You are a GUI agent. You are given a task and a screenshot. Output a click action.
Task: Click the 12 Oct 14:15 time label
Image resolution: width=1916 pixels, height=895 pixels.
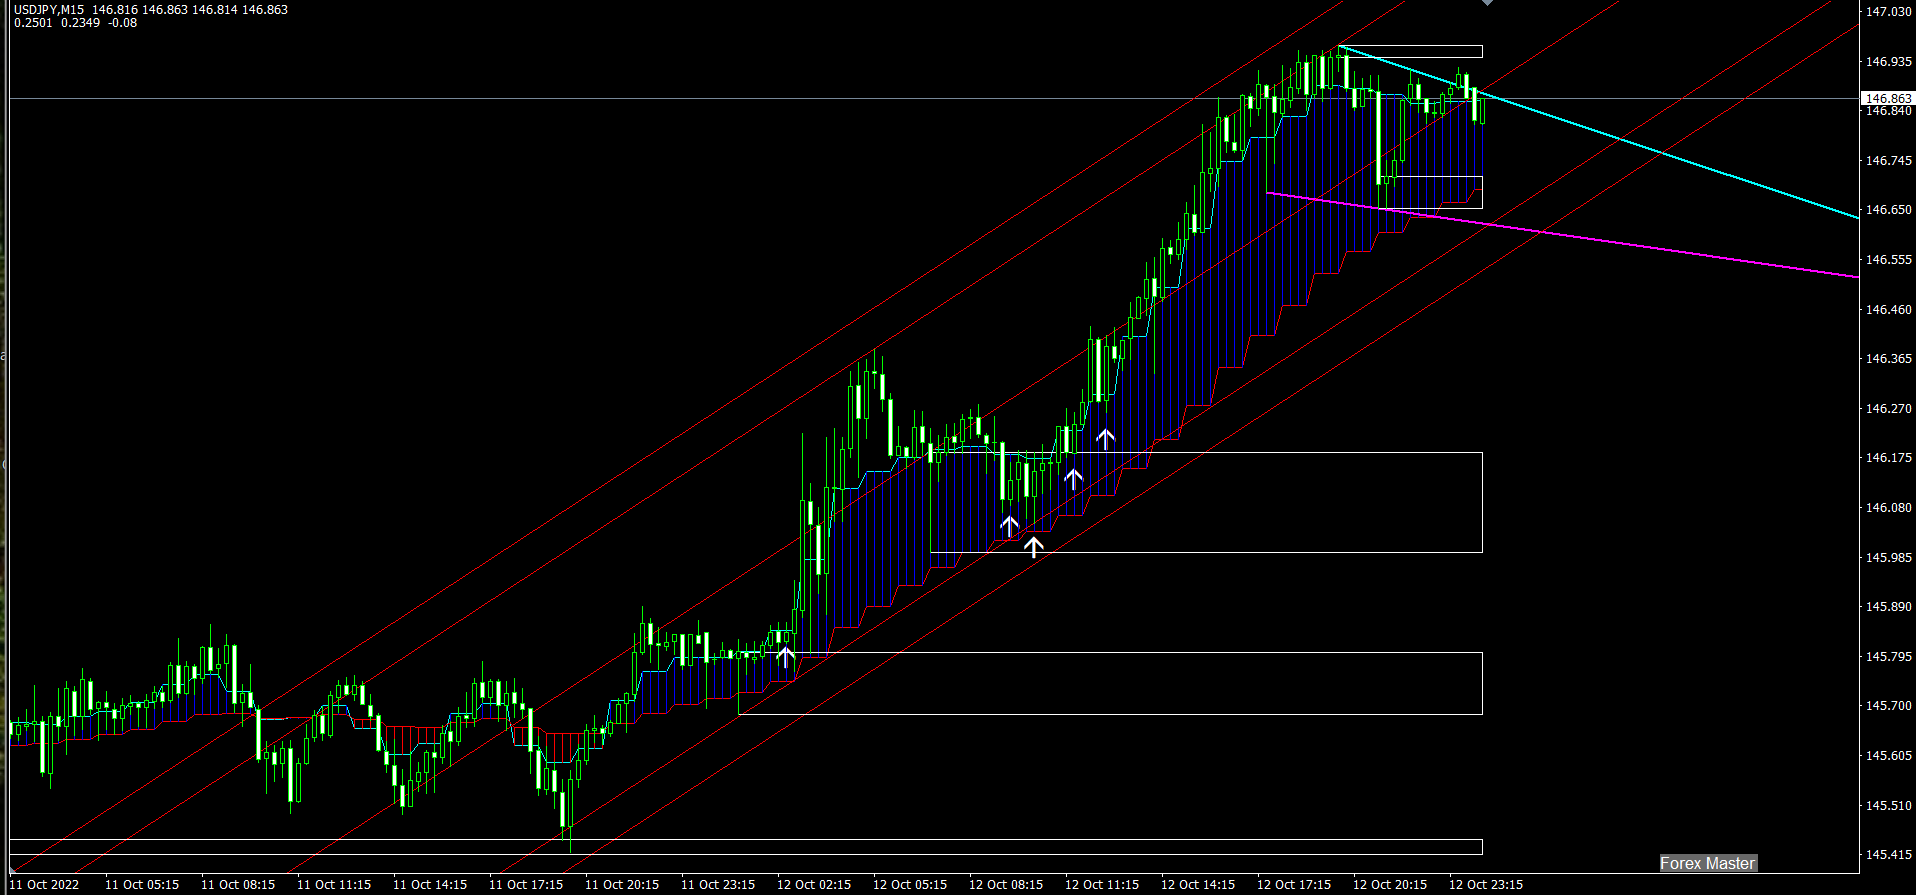click(1198, 885)
